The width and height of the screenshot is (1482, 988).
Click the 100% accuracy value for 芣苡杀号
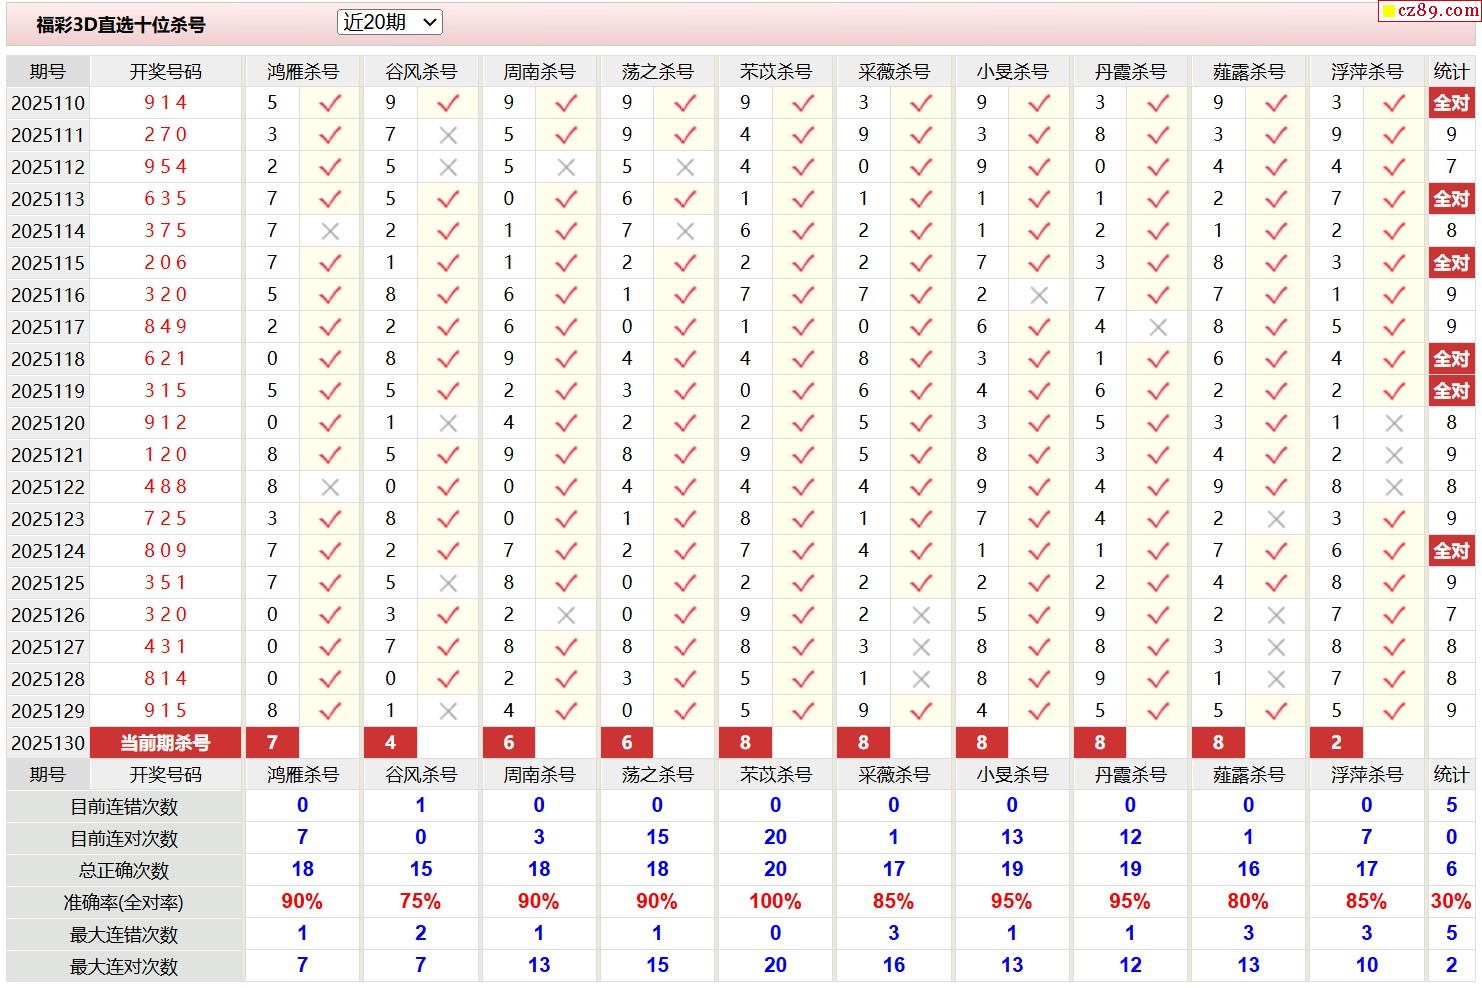[x=775, y=902]
